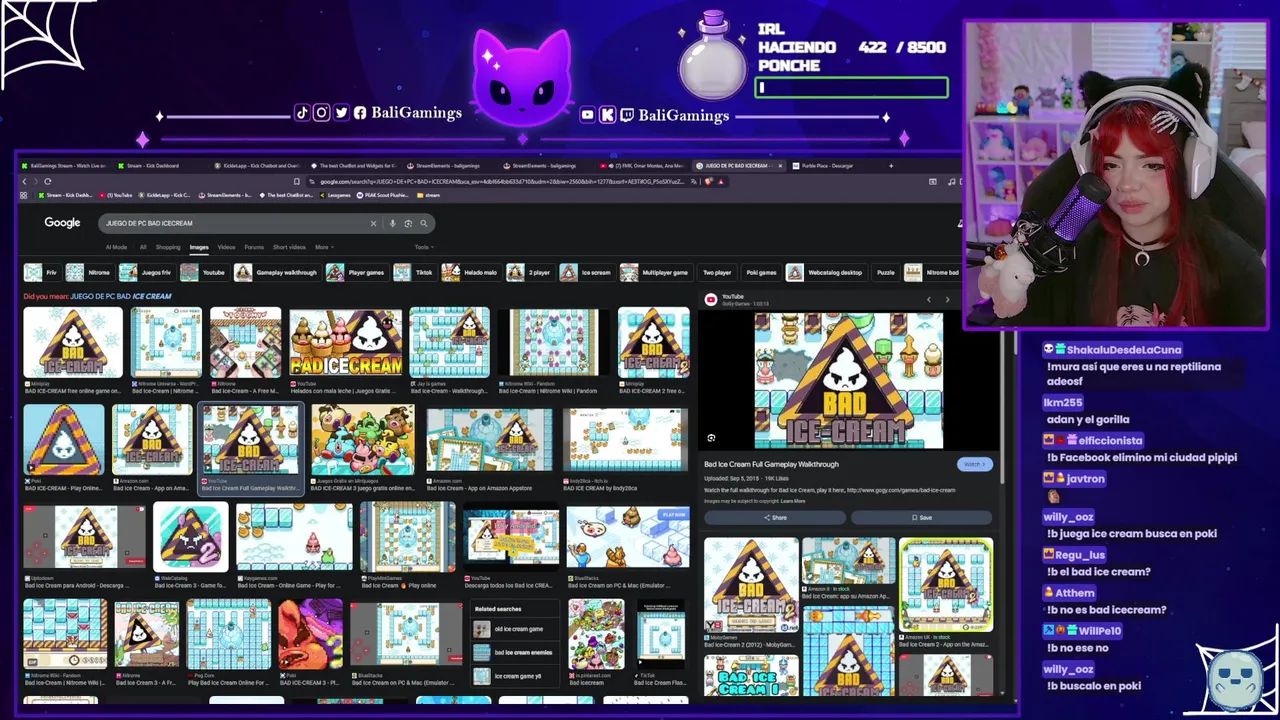The image size is (1280, 720).
Task: Clear the Google search box
Action: 373,223
